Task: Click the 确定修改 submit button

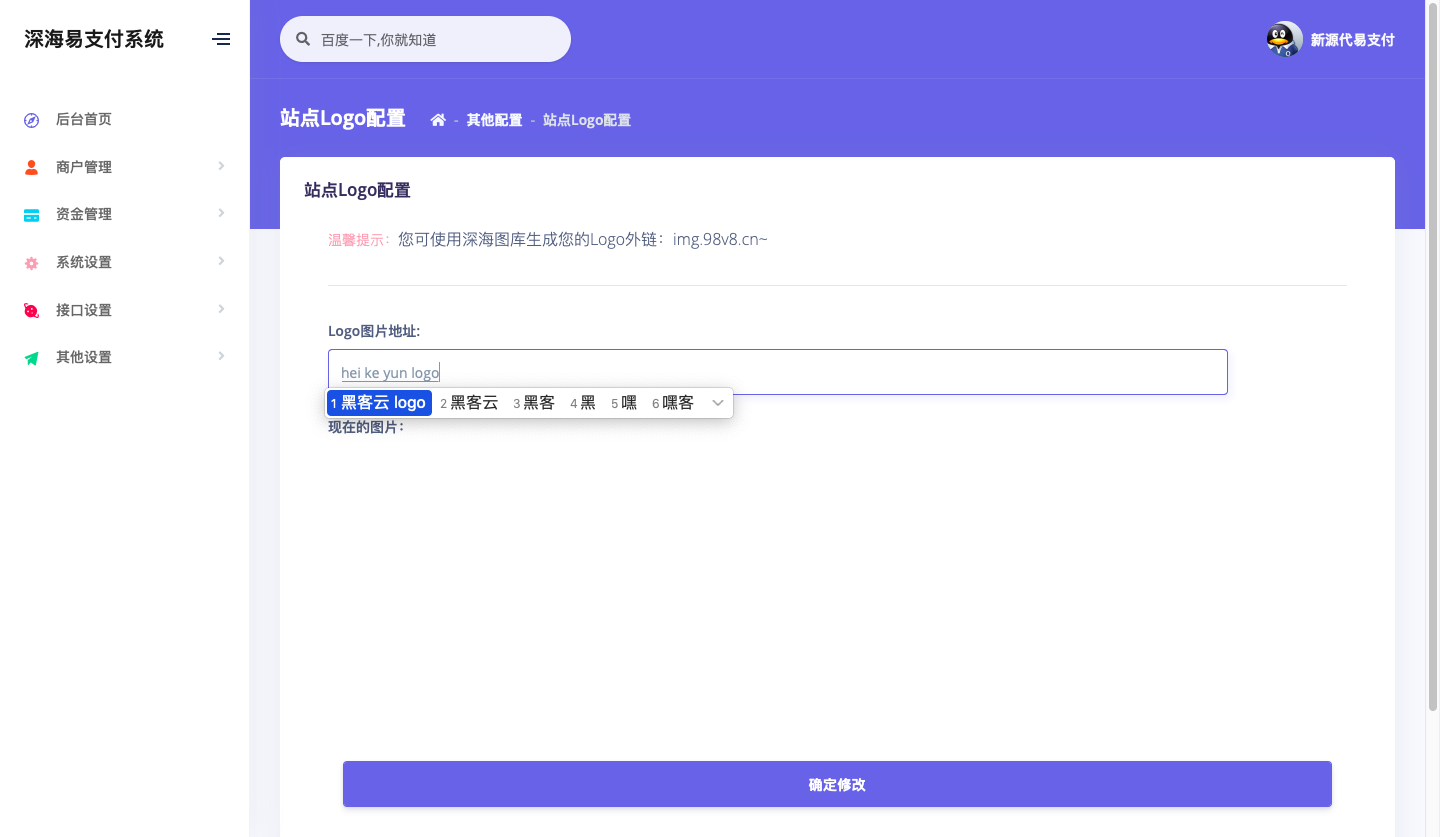Action: [837, 784]
